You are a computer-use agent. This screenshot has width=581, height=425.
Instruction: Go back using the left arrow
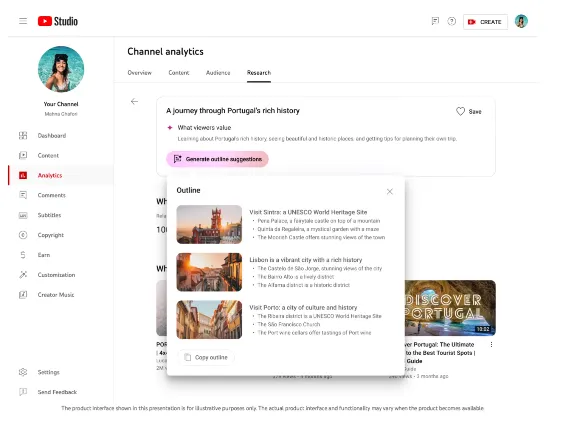coord(135,101)
